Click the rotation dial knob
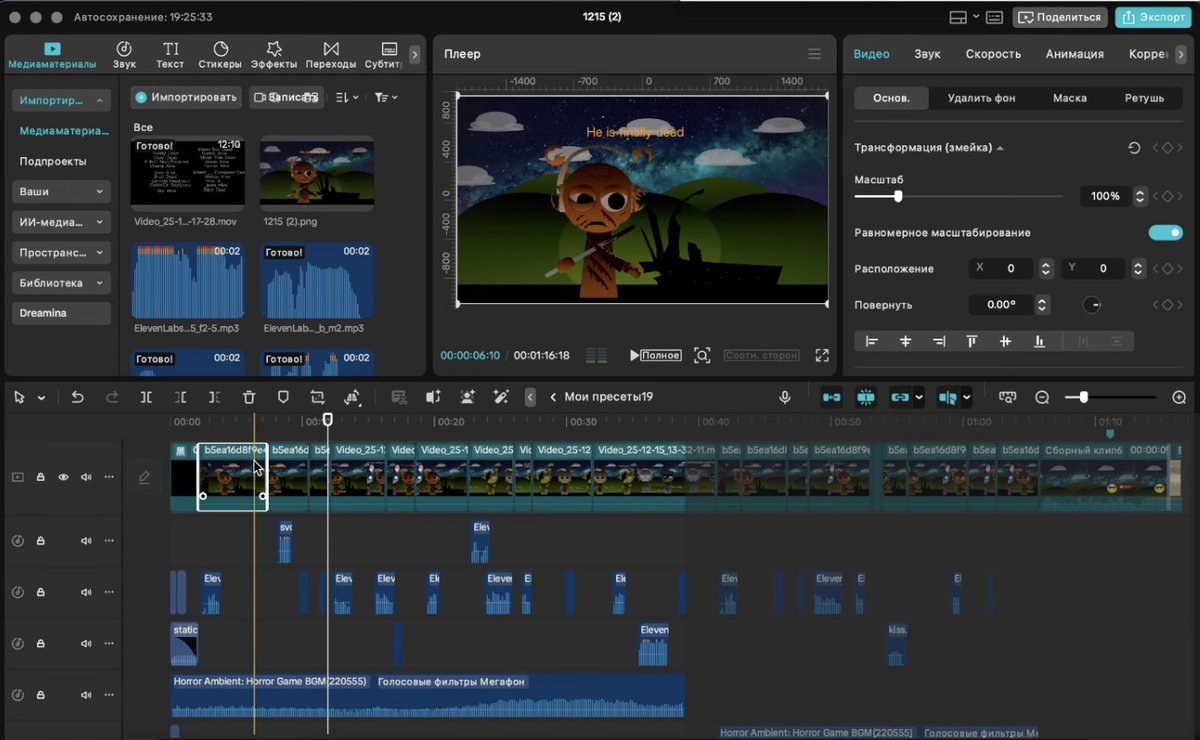 (x=1092, y=305)
